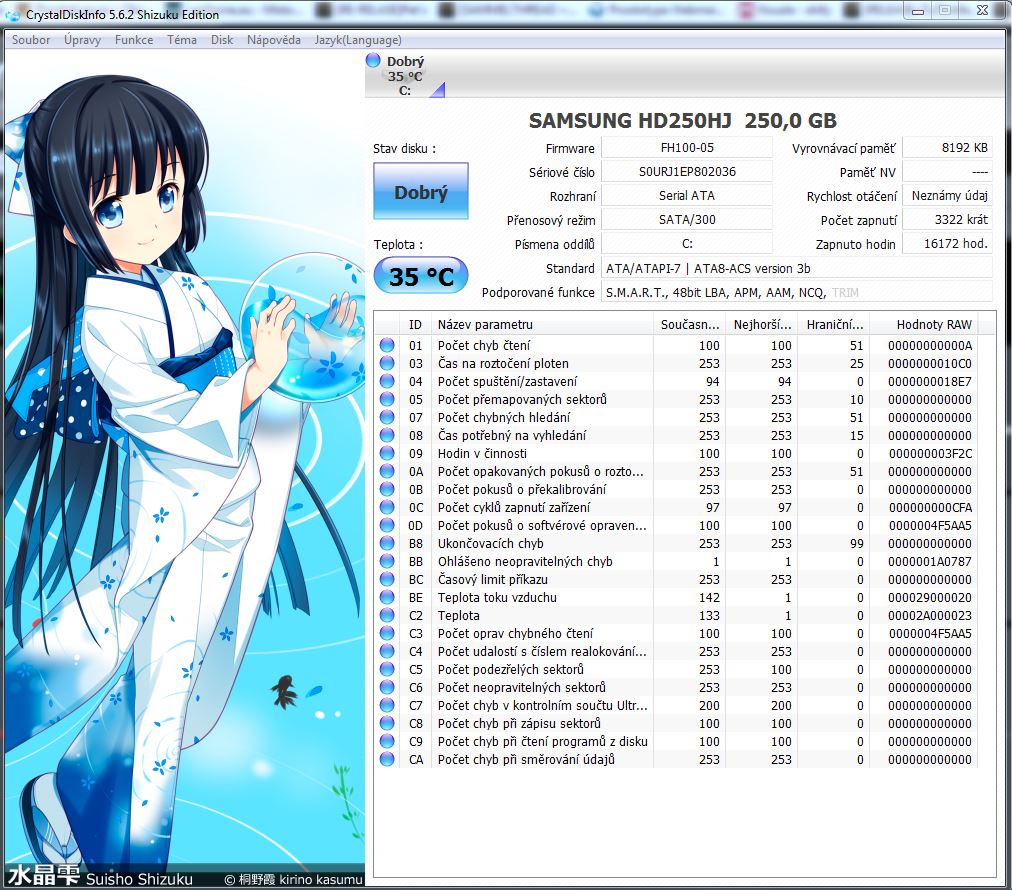Click the serial number field S0URJ1EP802036

687,172
